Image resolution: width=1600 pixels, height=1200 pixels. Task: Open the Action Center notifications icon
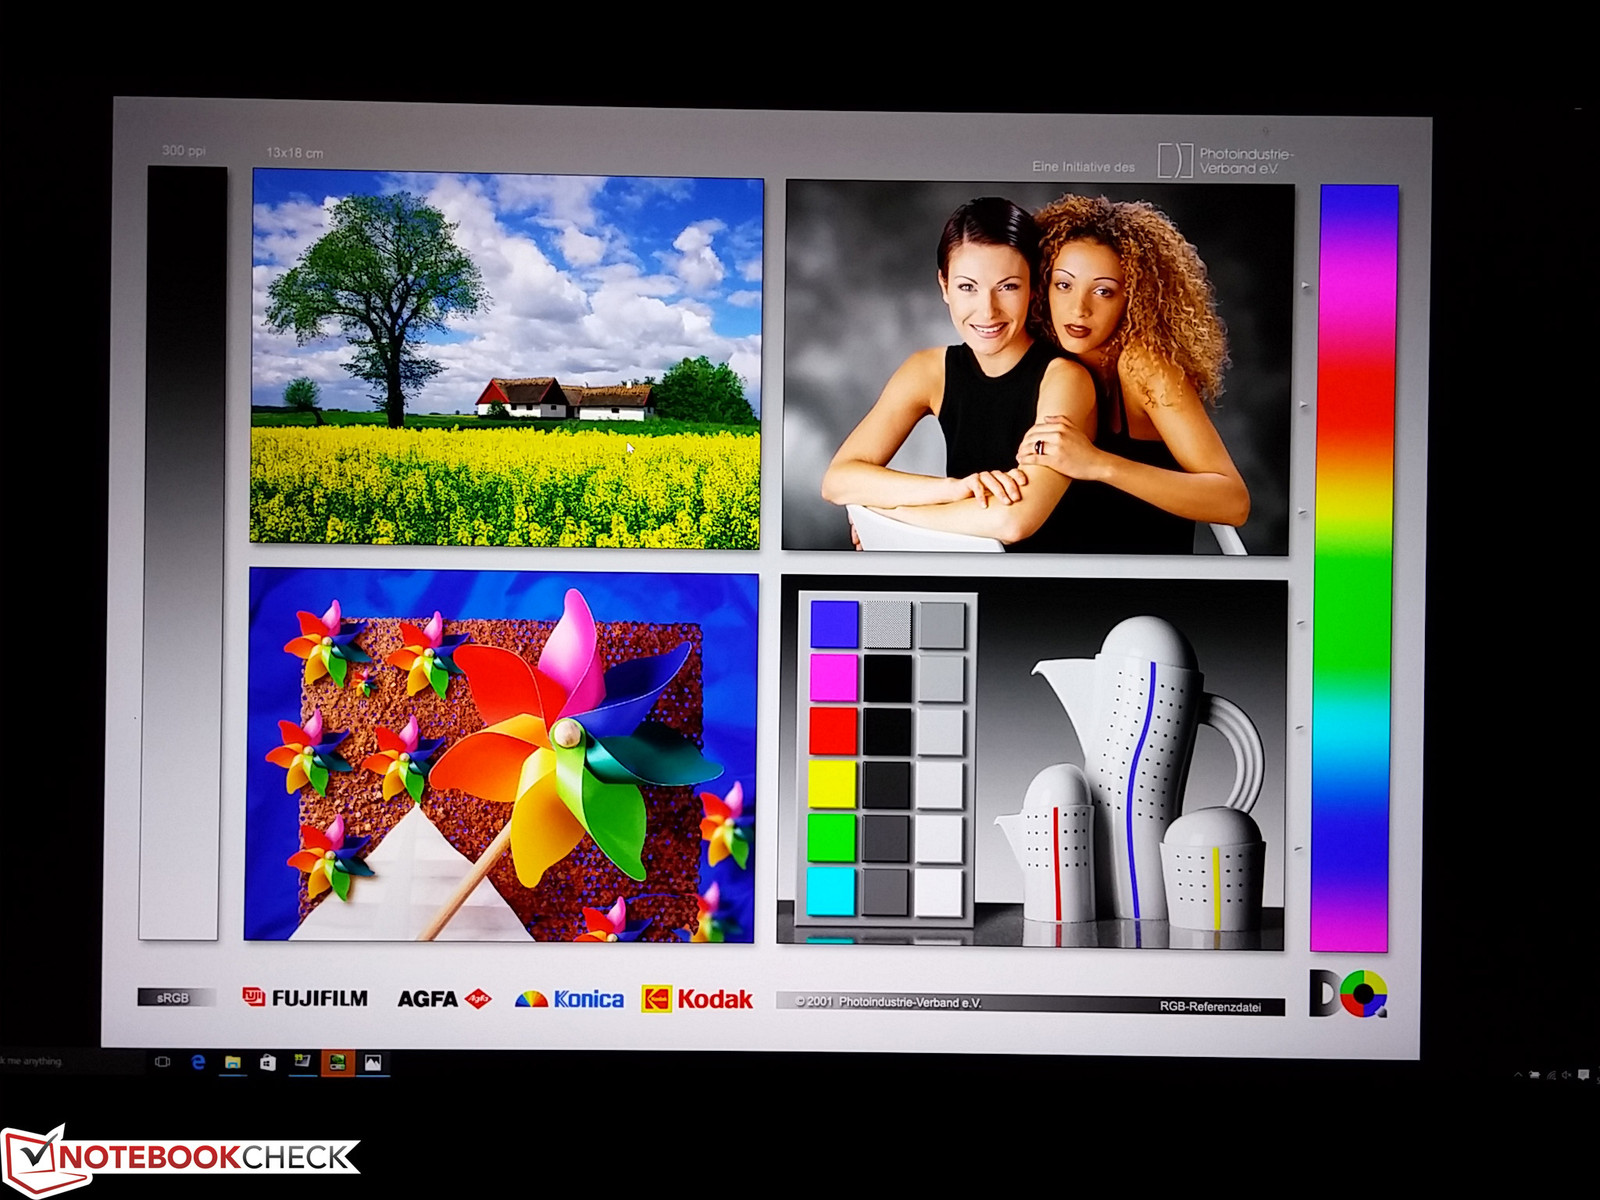1584,1075
